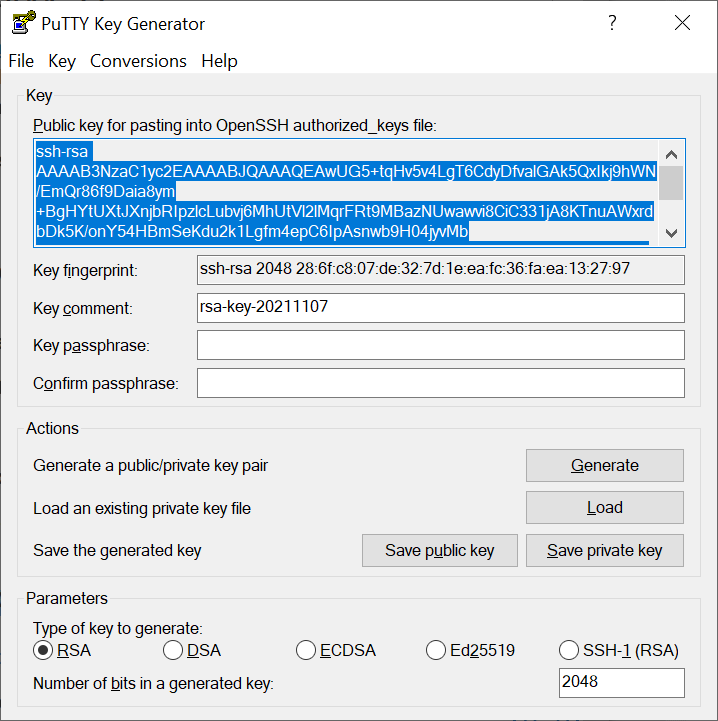Open the Key menu
718x721 pixels.
click(x=62, y=61)
